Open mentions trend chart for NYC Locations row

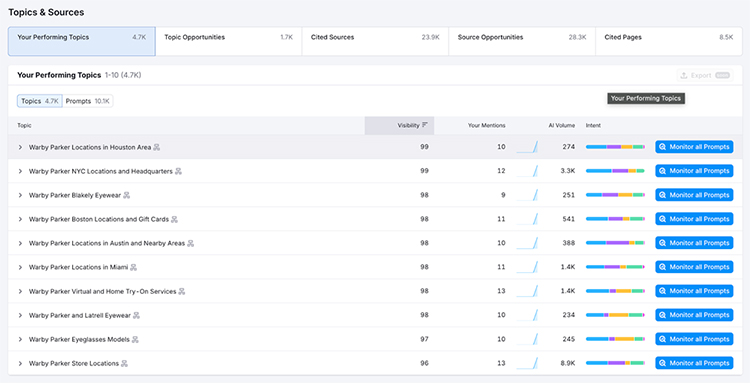click(x=527, y=171)
